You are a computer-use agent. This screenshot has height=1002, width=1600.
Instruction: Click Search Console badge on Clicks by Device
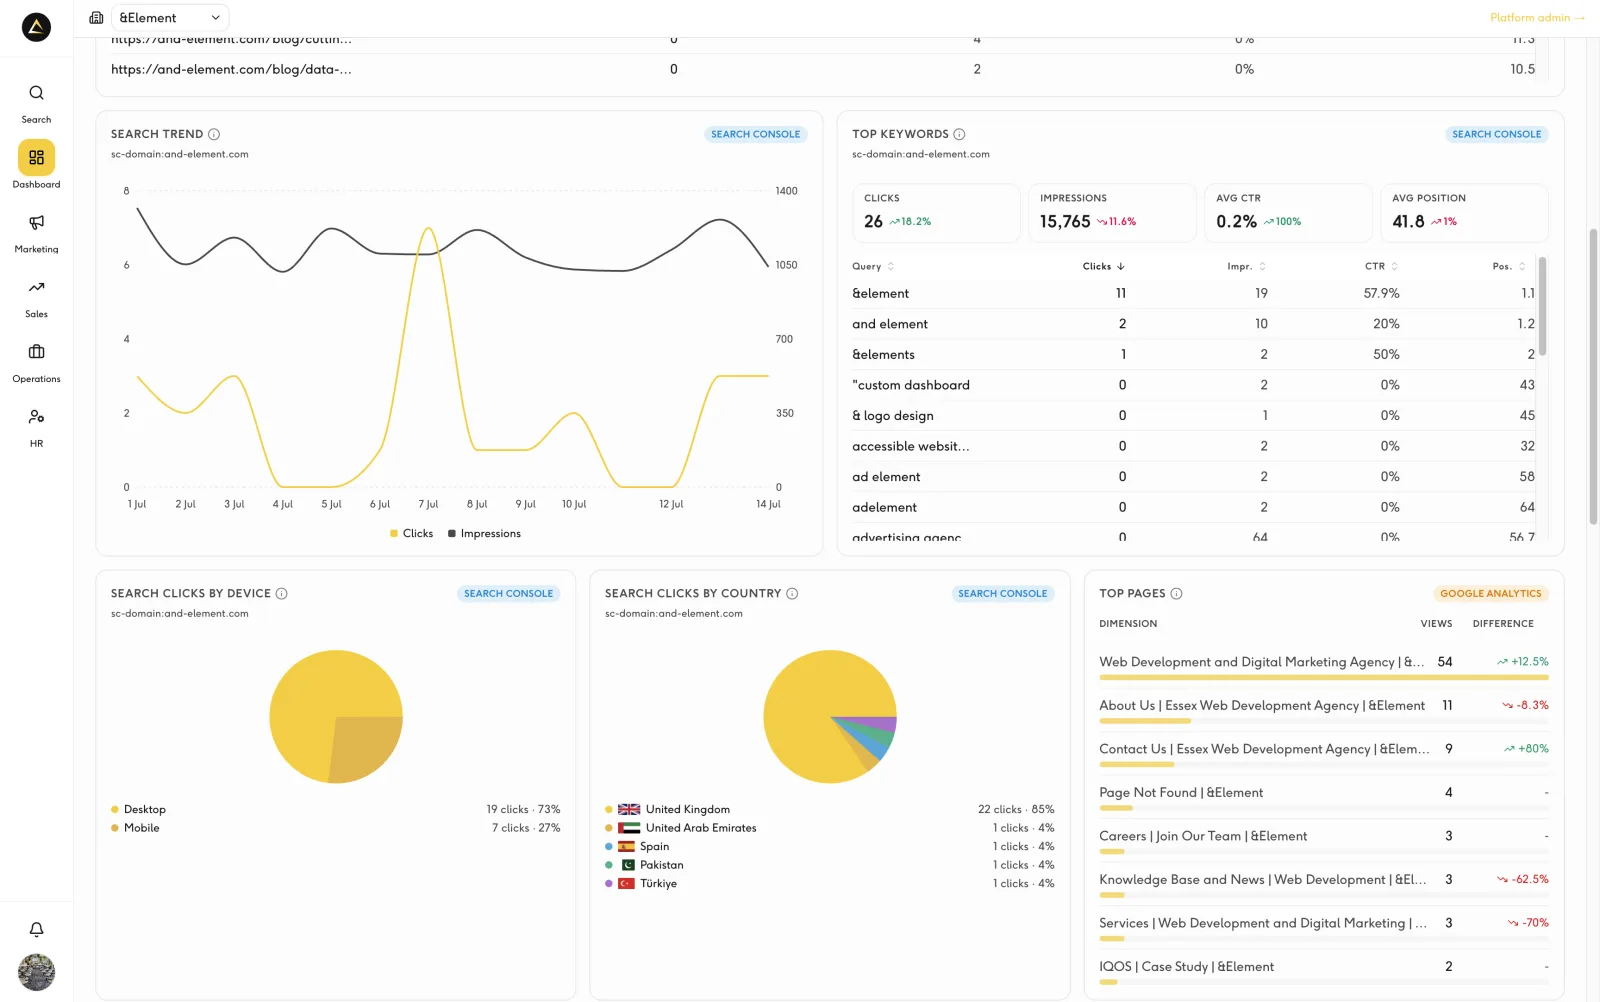point(508,593)
